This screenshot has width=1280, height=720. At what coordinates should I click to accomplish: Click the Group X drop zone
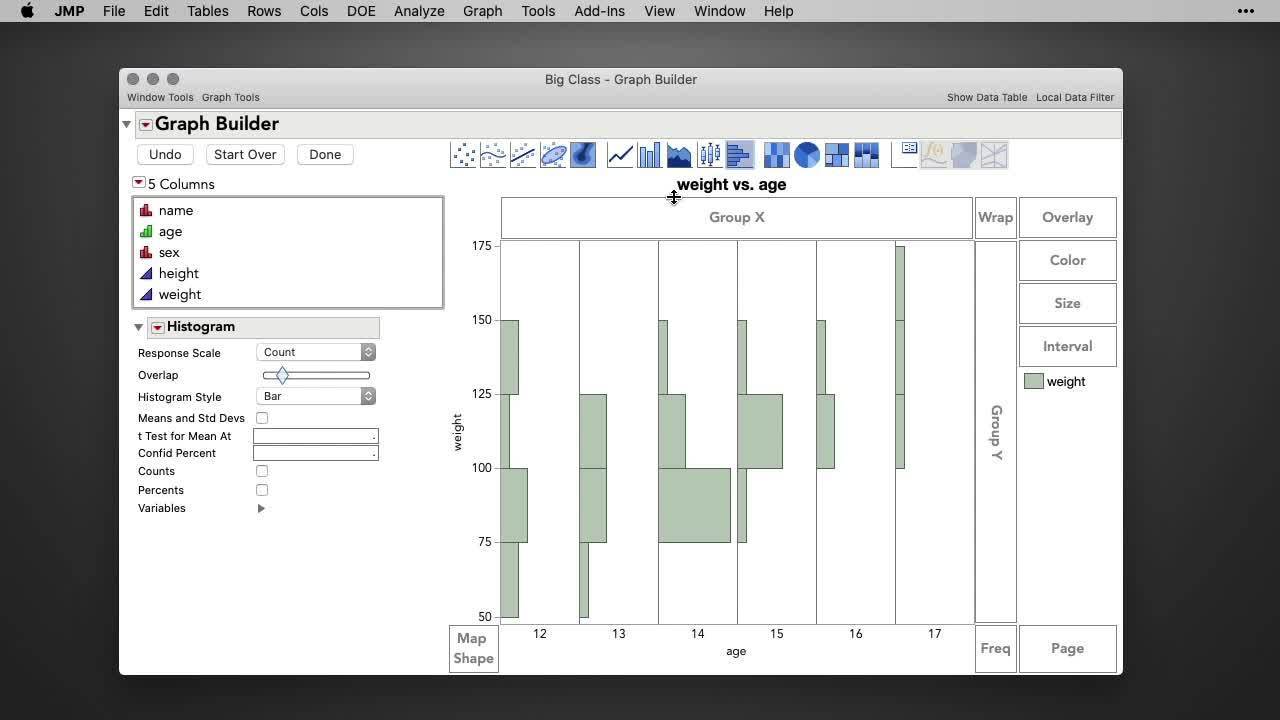click(737, 218)
